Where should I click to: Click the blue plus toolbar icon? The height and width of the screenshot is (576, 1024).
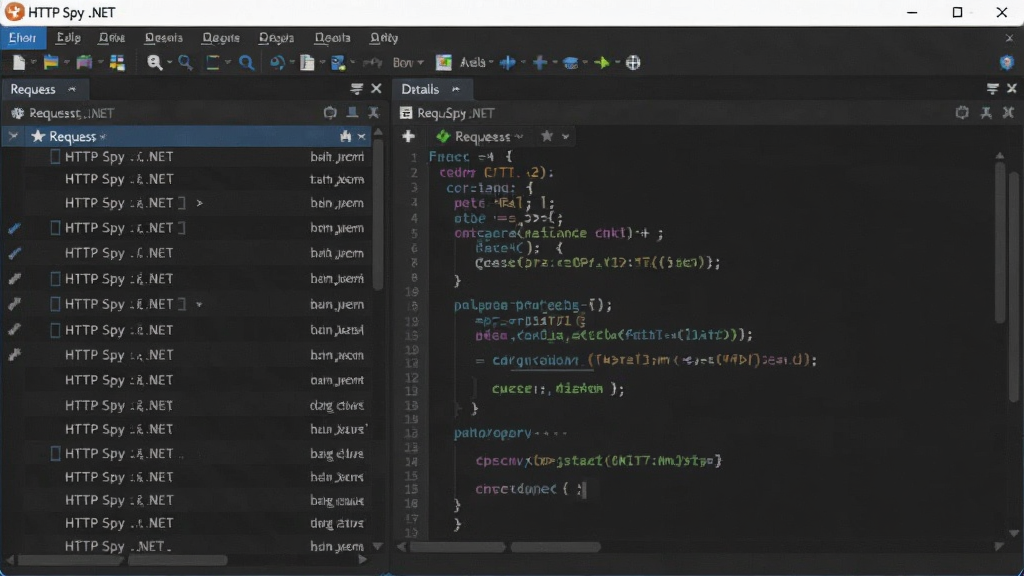click(x=539, y=63)
